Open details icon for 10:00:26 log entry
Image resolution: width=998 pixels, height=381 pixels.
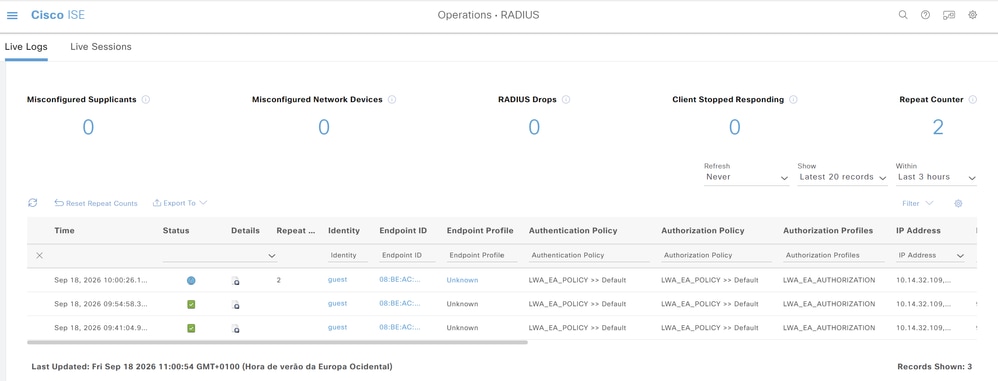235,281
